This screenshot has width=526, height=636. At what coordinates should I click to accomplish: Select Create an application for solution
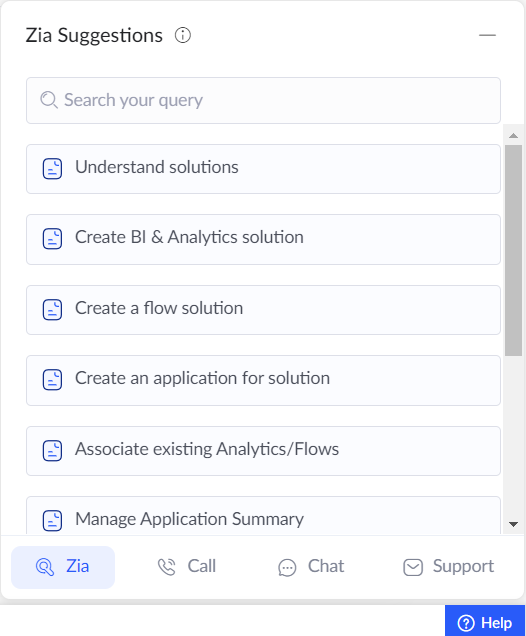263,380
